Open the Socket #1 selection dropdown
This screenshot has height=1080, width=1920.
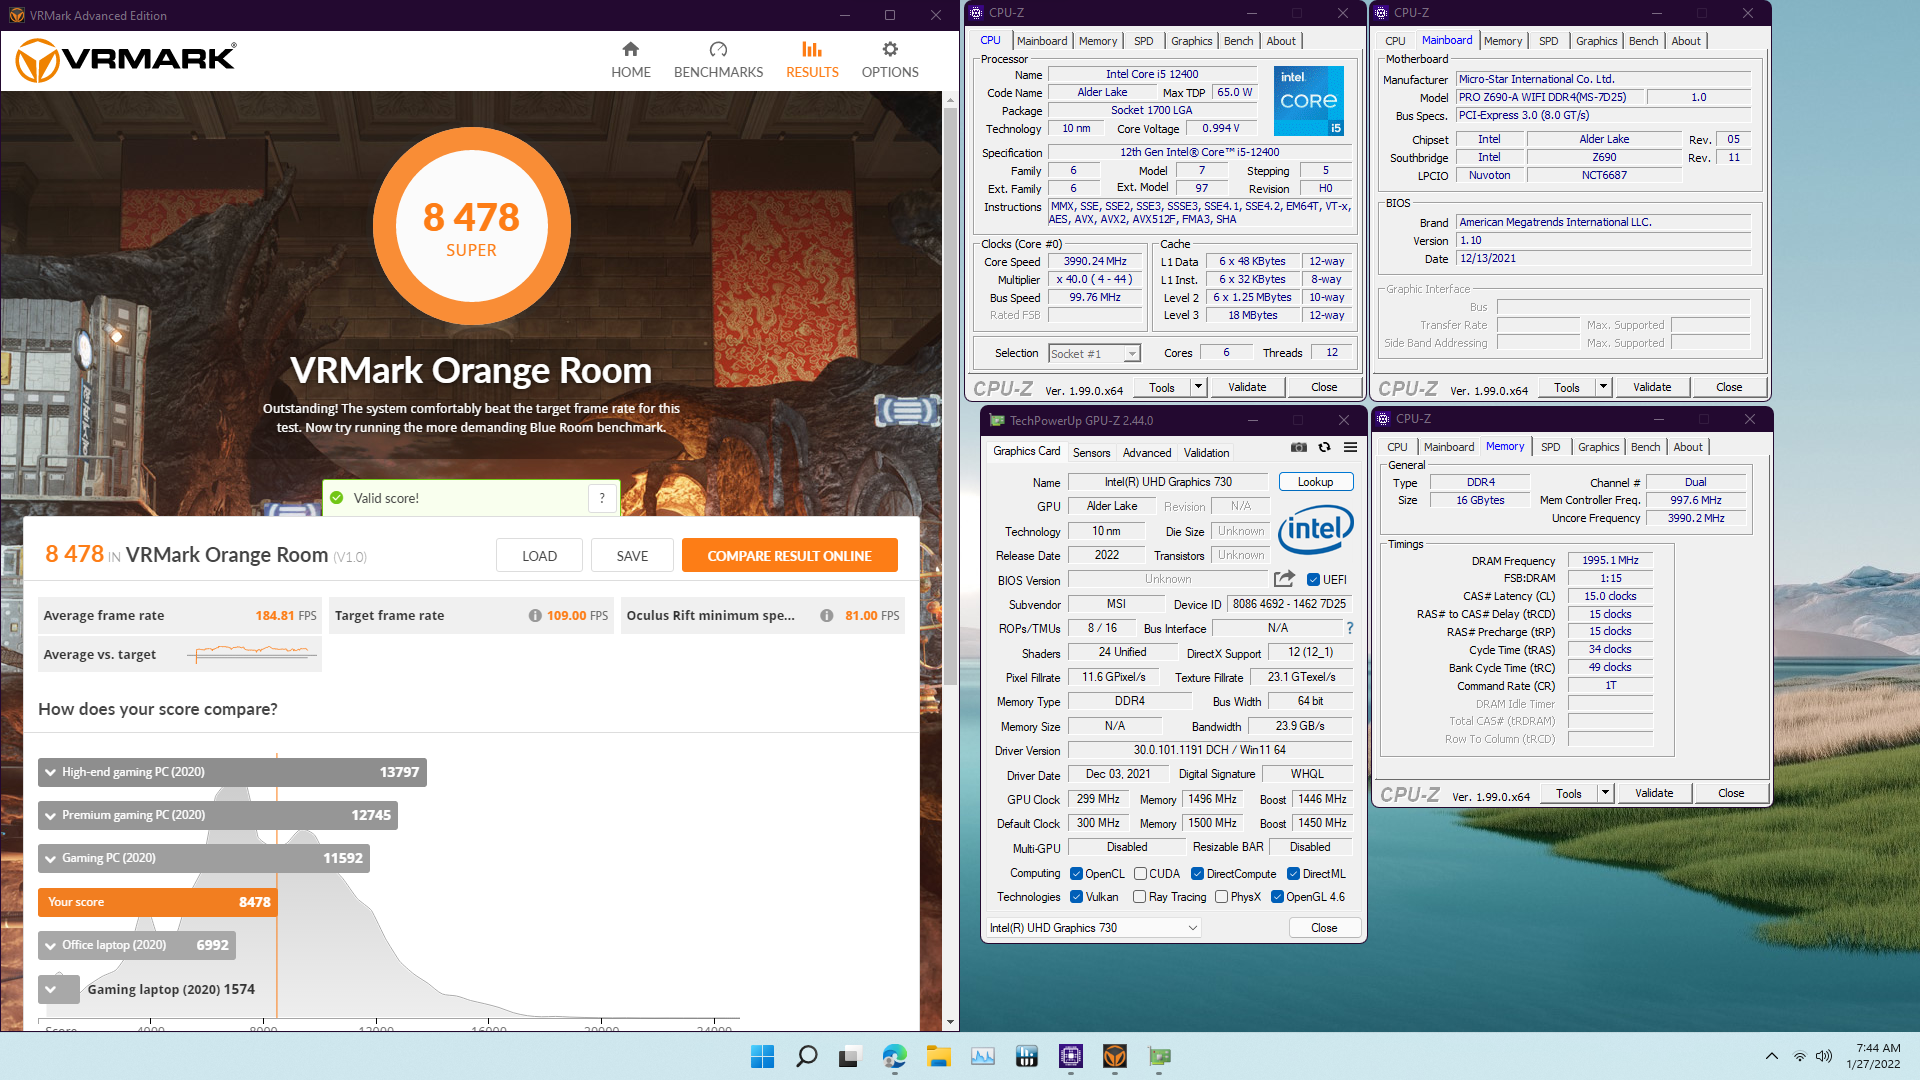click(1094, 354)
